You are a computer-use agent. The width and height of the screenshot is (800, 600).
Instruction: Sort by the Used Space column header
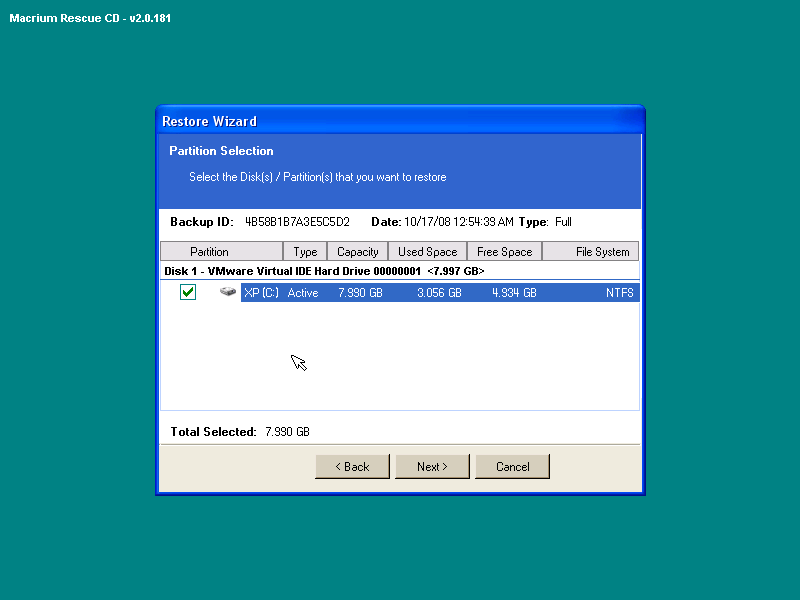(427, 252)
